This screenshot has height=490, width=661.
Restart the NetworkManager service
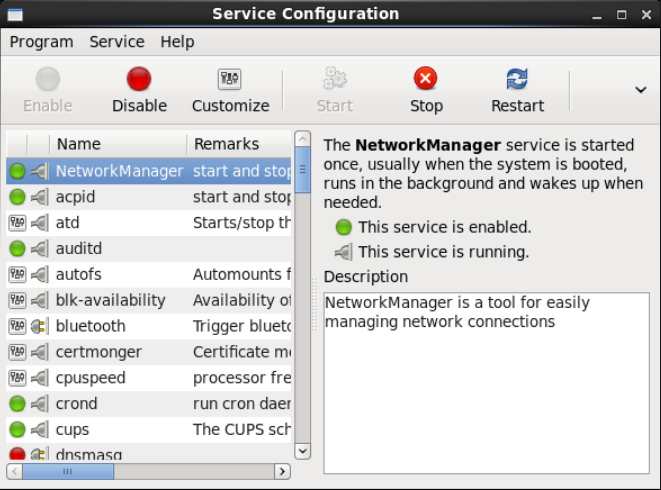coord(517,80)
